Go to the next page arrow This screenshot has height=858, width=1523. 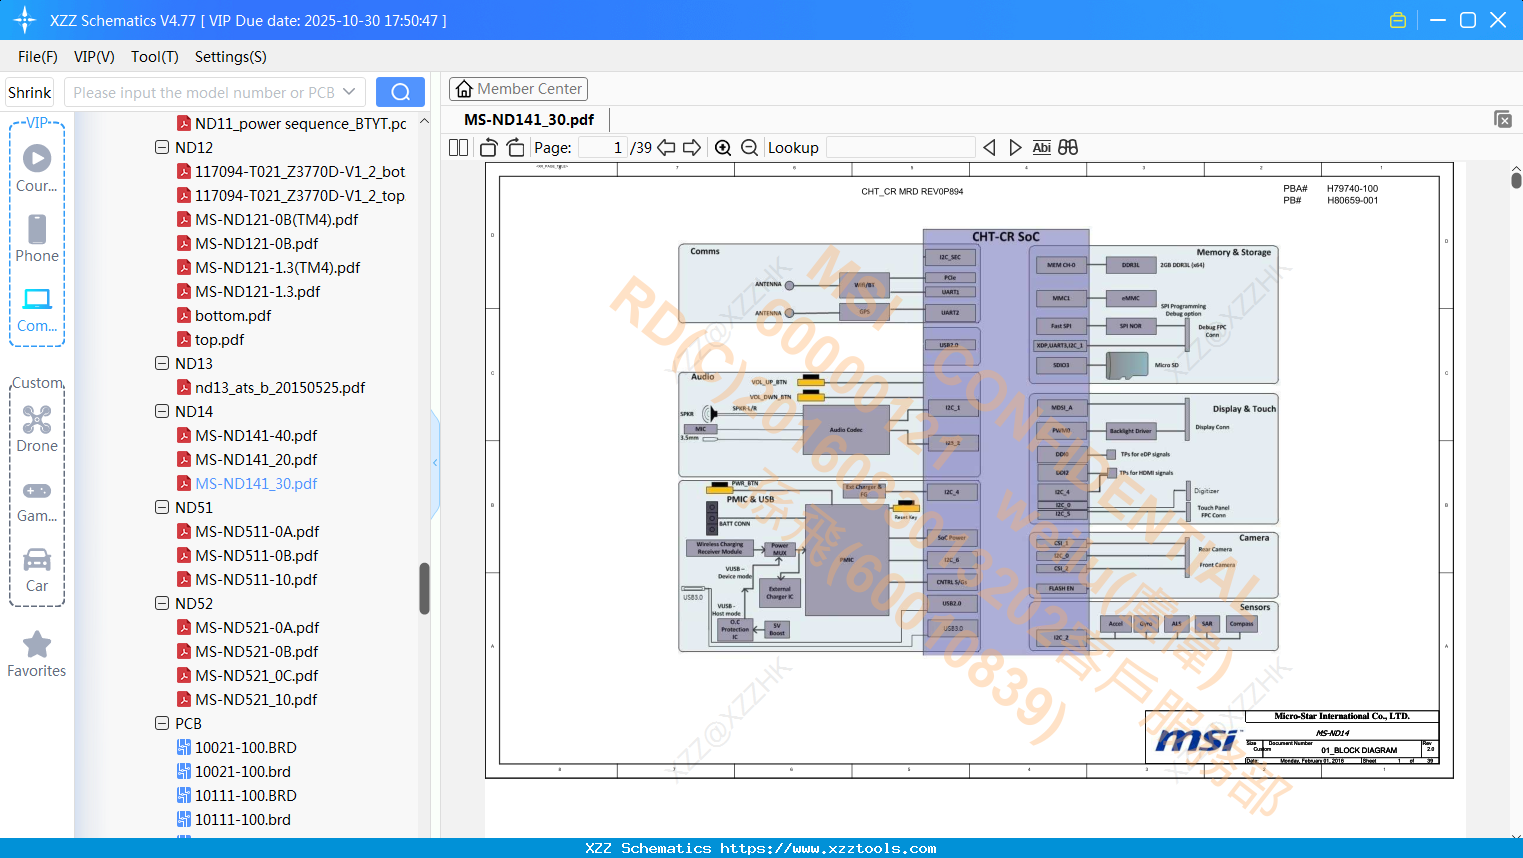pos(691,147)
